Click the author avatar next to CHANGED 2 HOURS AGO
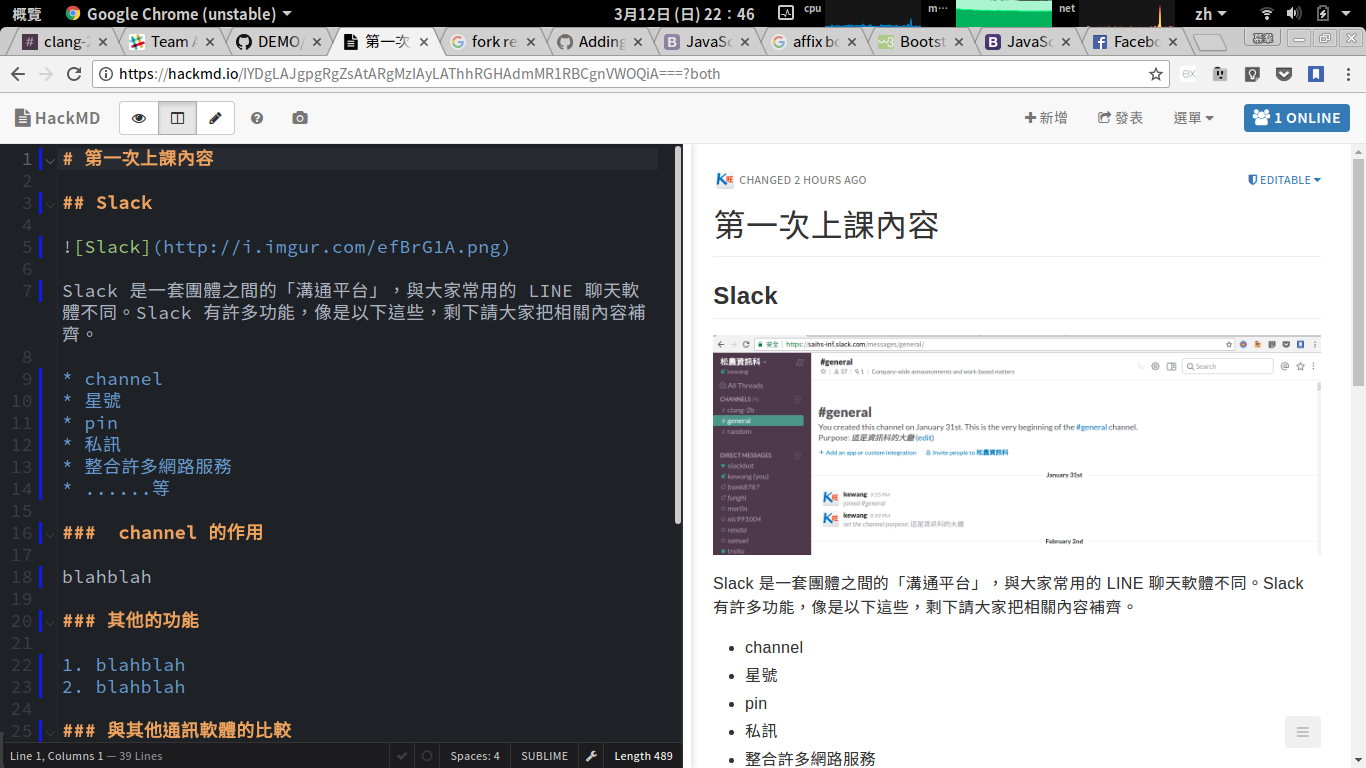1366x768 pixels. coord(725,180)
